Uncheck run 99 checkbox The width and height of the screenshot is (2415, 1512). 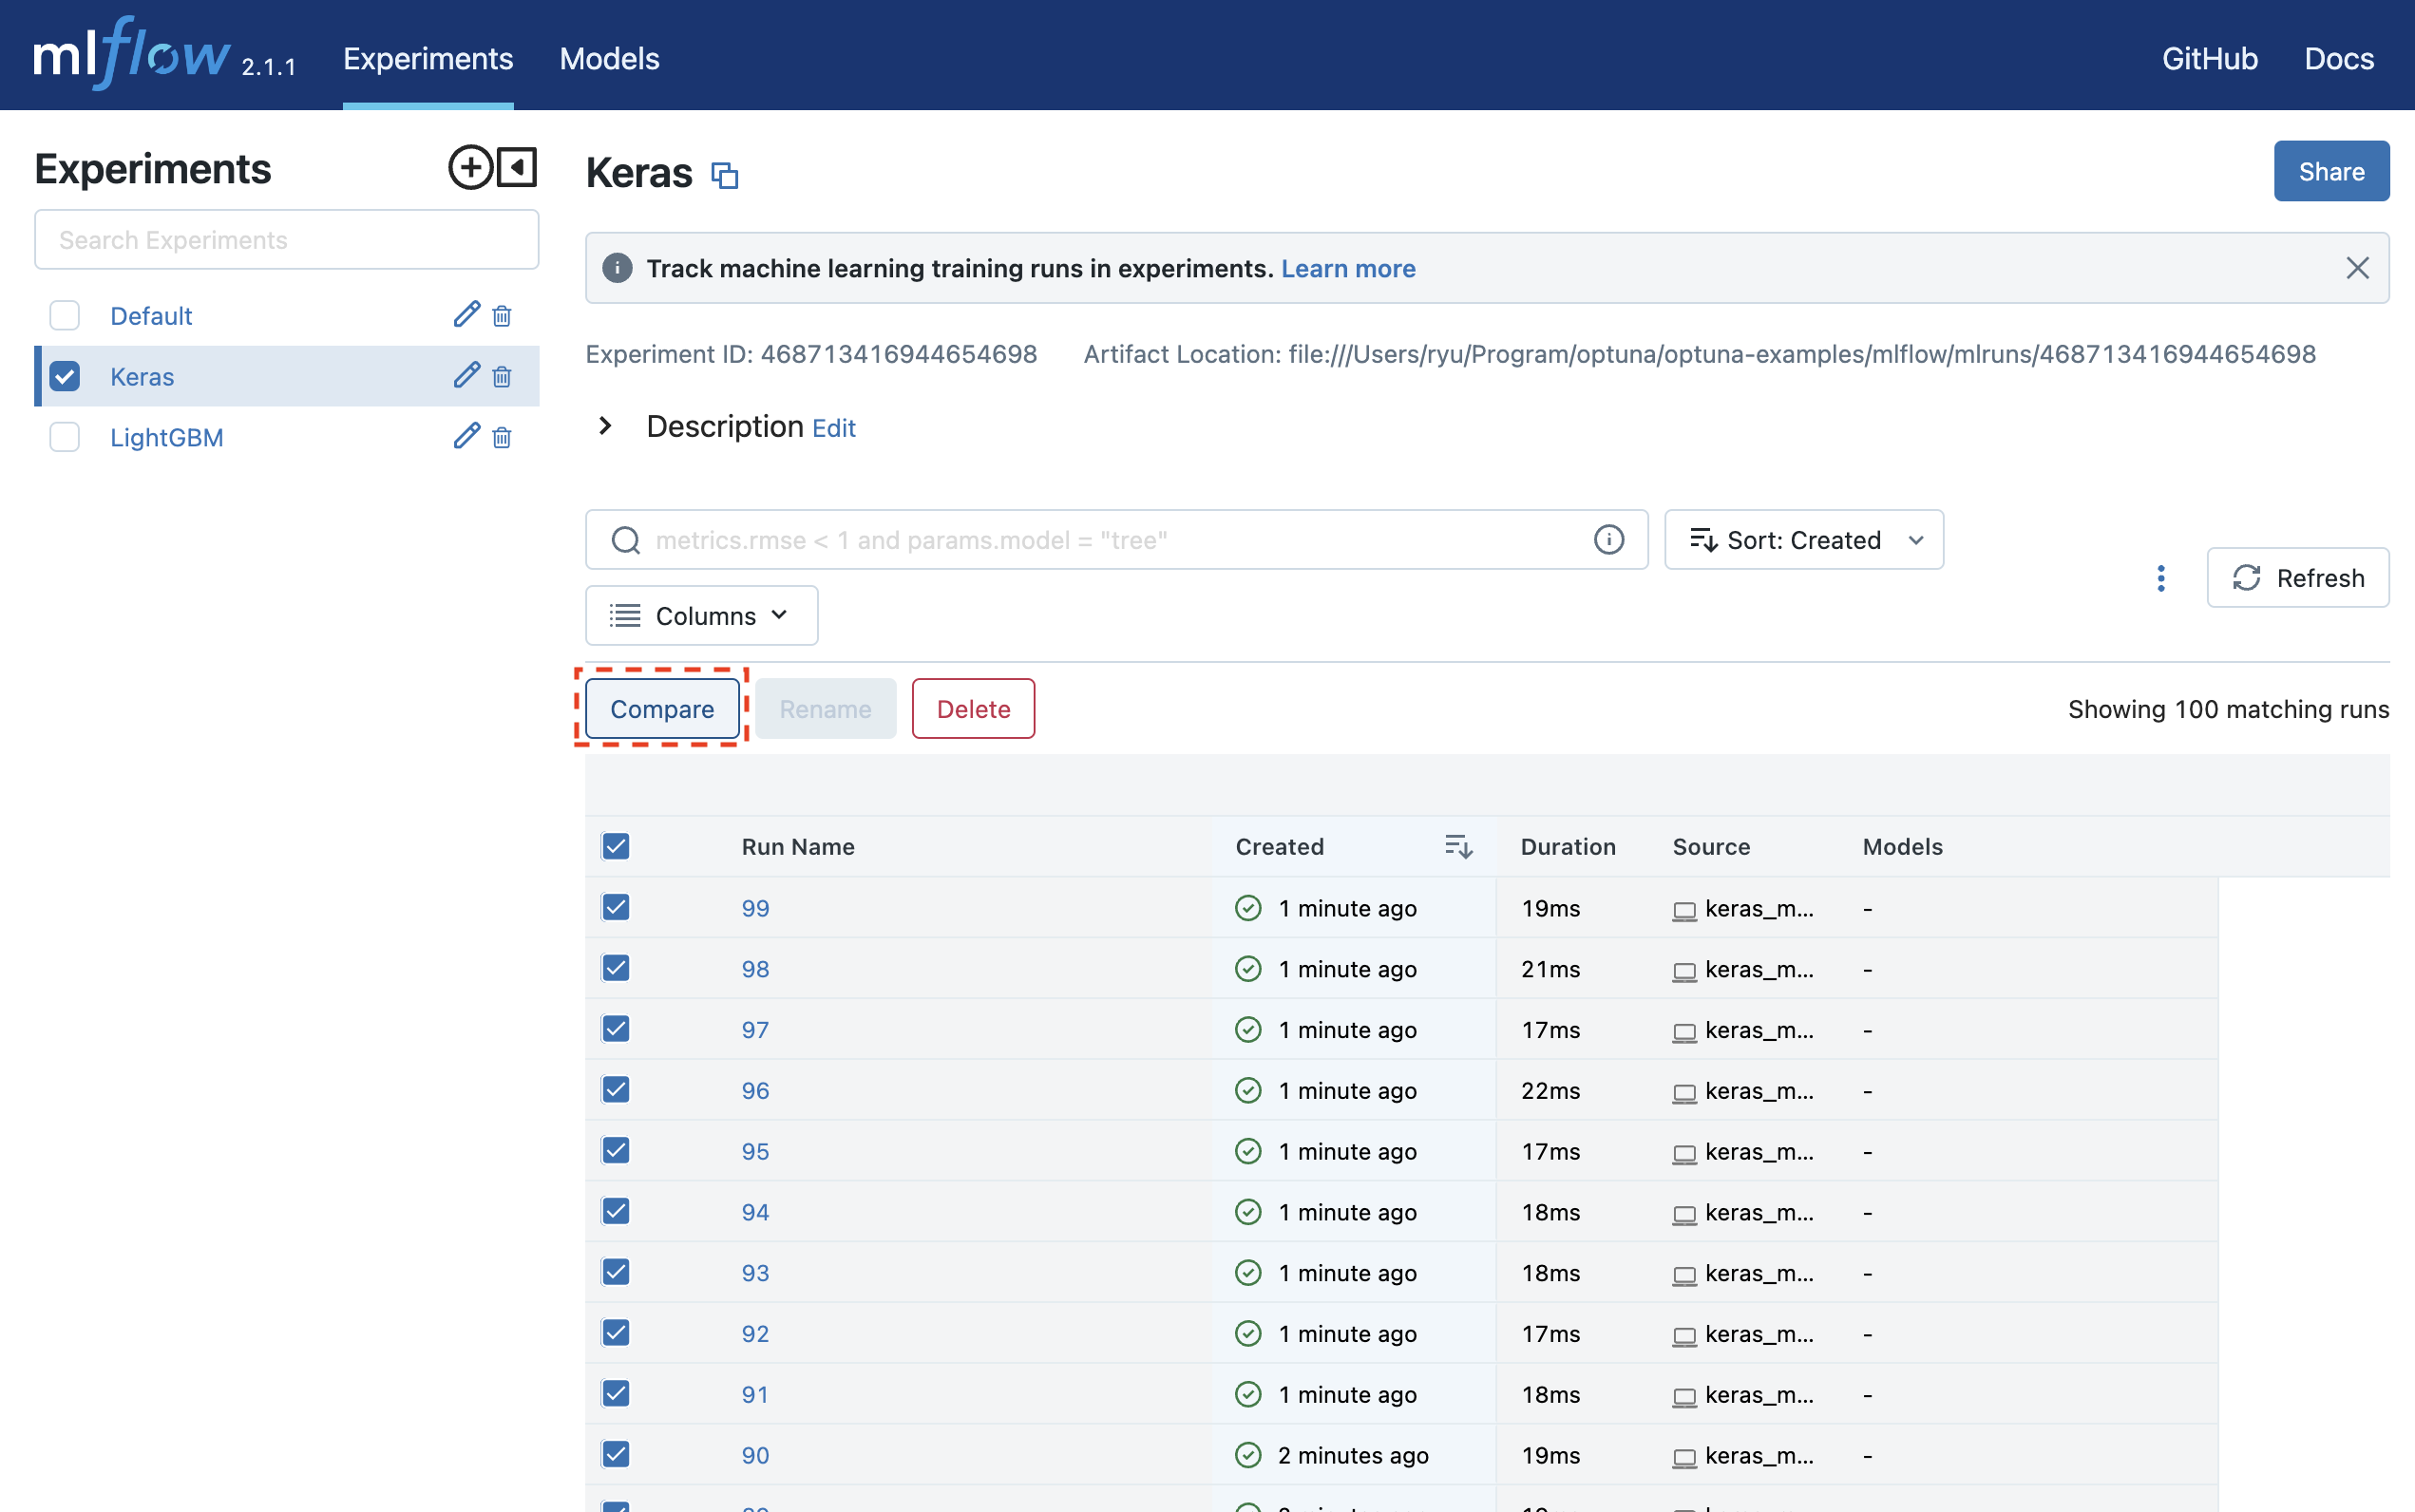tap(616, 908)
